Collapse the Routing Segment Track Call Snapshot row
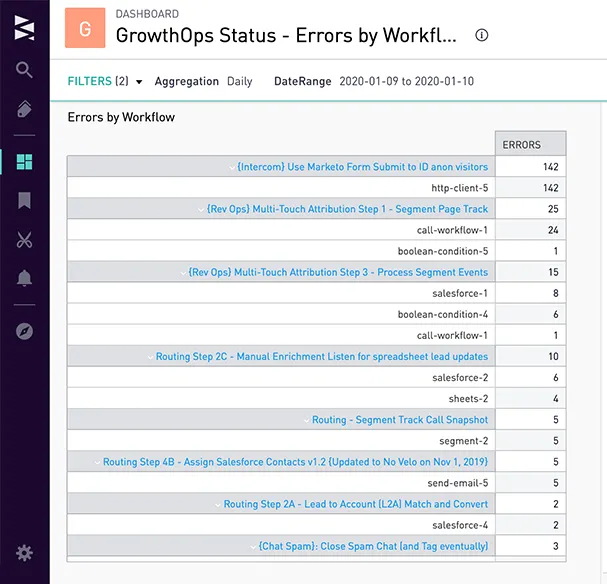The image size is (607, 584). pyautogui.click(x=307, y=420)
